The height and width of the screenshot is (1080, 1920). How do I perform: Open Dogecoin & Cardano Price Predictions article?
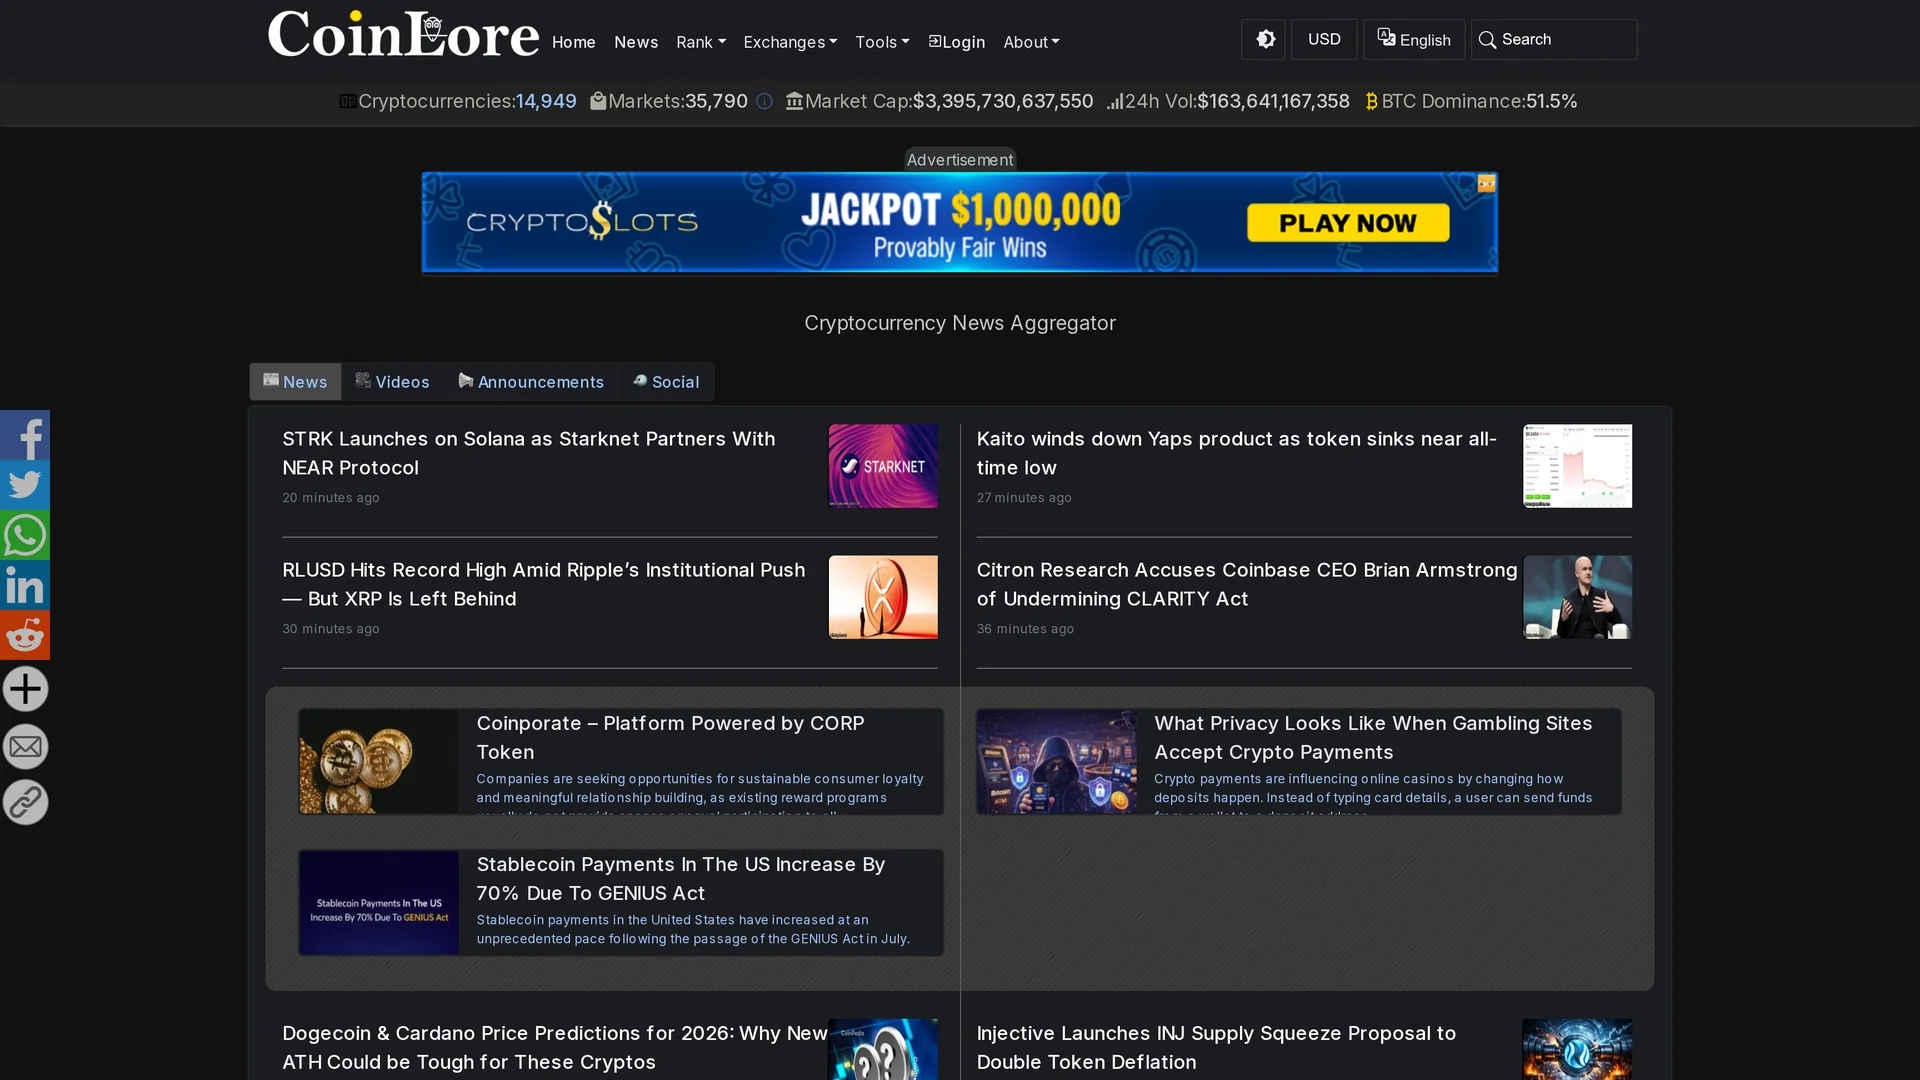(x=554, y=1047)
